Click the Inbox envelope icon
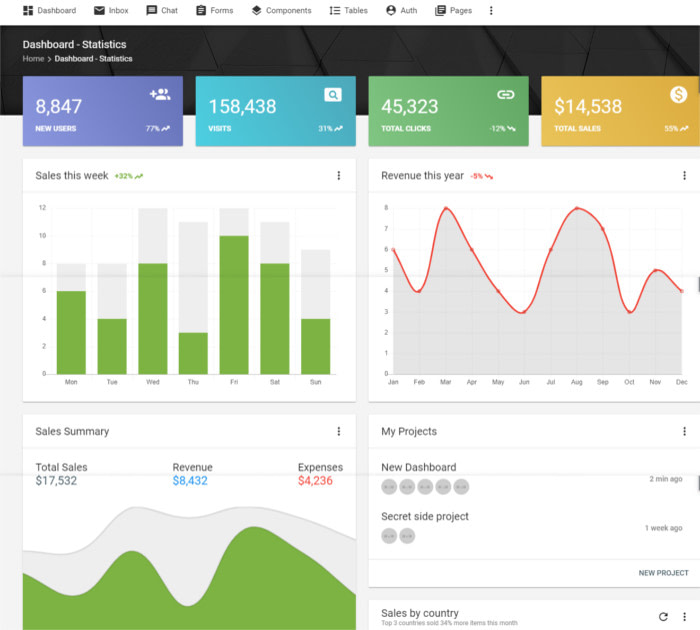This screenshot has width=700, height=630. pyautogui.click(x=99, y=10)
